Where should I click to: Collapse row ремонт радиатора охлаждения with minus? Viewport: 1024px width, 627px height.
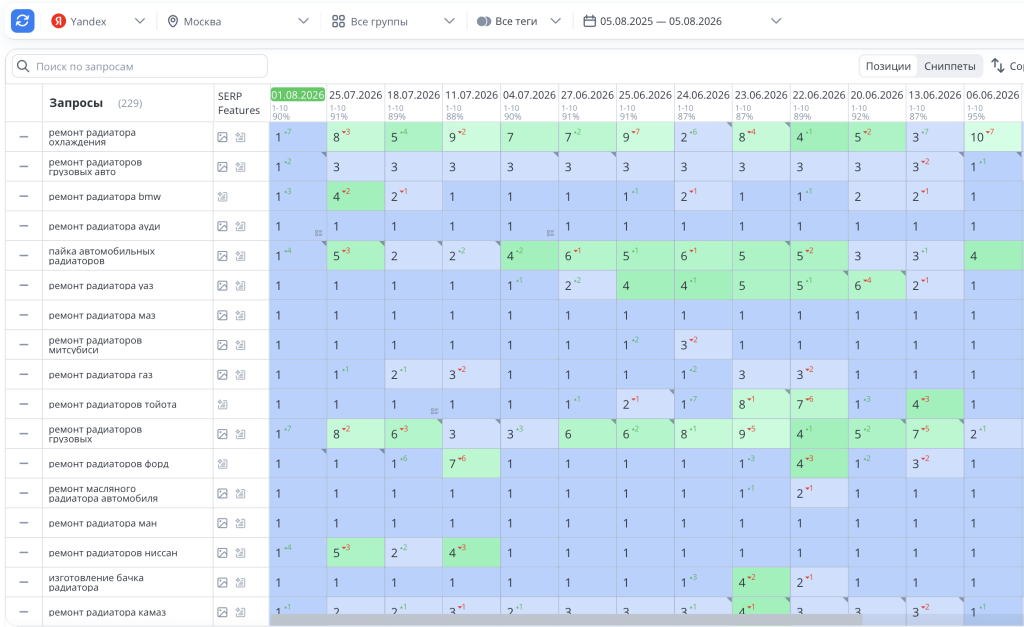(24, 137)
